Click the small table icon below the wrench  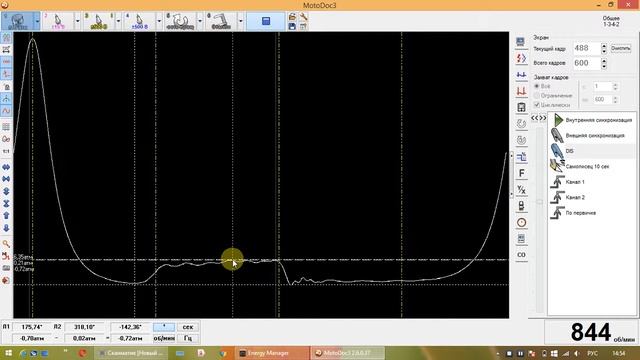click(x=303, y=27)
